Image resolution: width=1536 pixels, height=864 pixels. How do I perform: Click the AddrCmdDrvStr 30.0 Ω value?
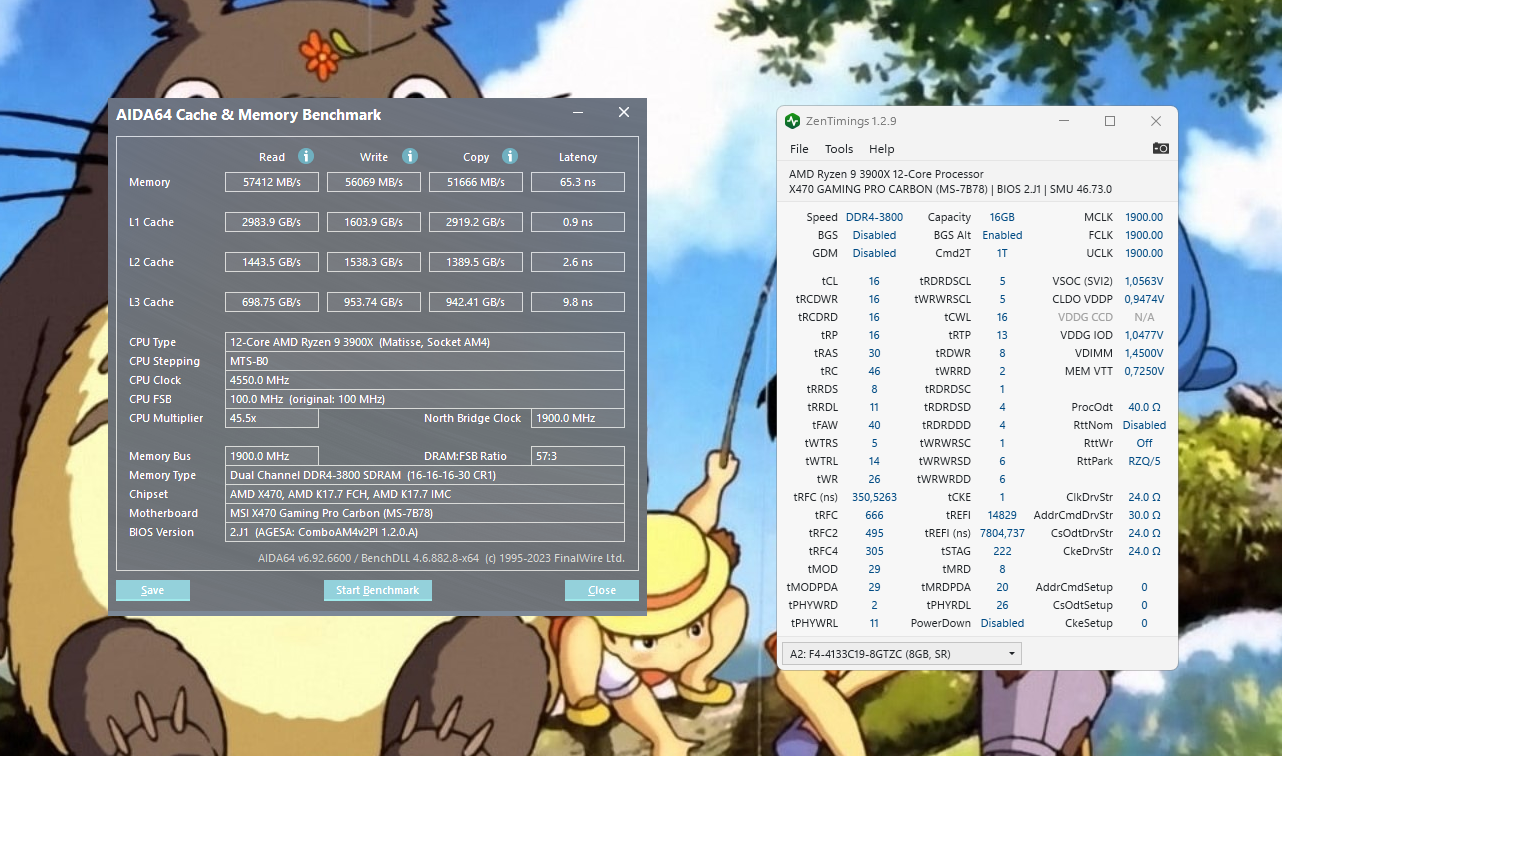coord(1144,515)
